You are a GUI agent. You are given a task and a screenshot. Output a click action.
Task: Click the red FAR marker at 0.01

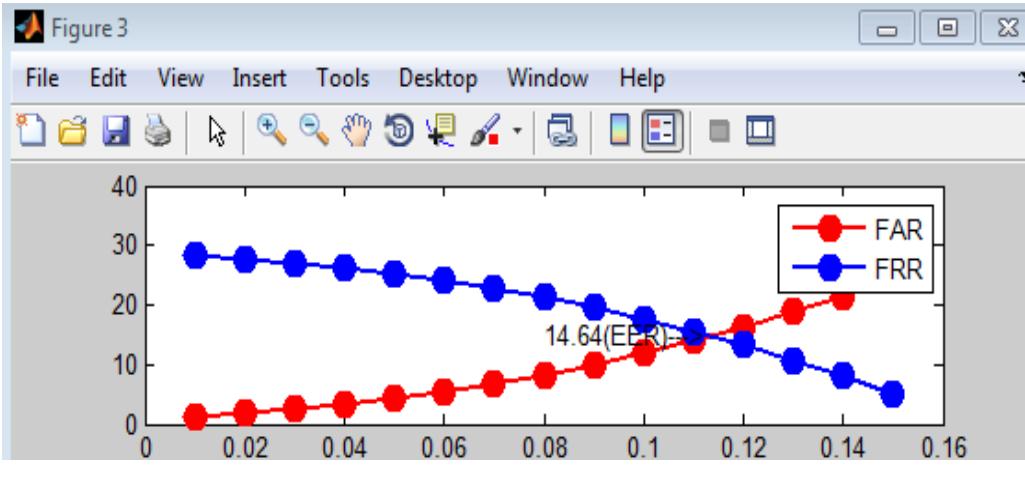pyautogui.click(x=195, y=416)
